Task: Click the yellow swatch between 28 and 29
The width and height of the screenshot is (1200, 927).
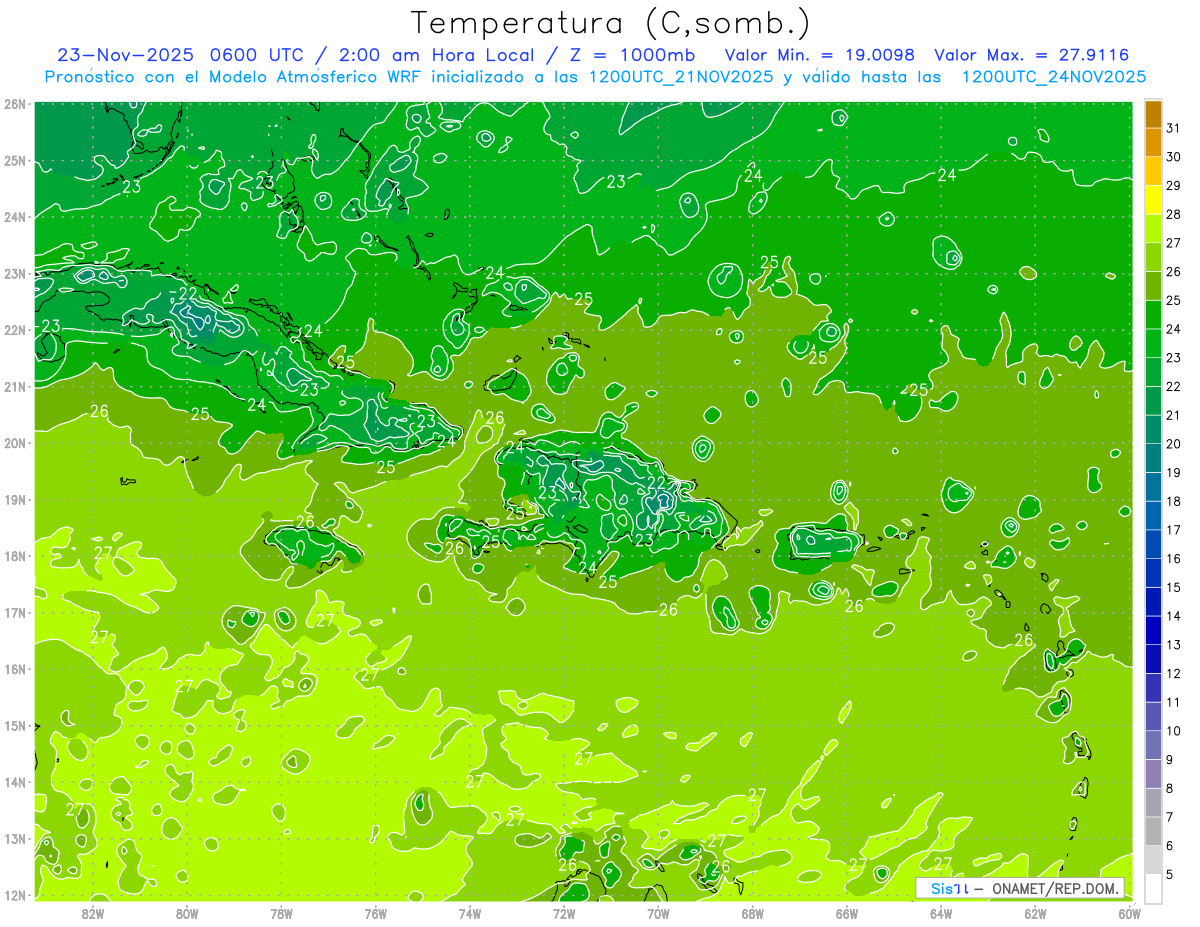Action: point(1154,200)
